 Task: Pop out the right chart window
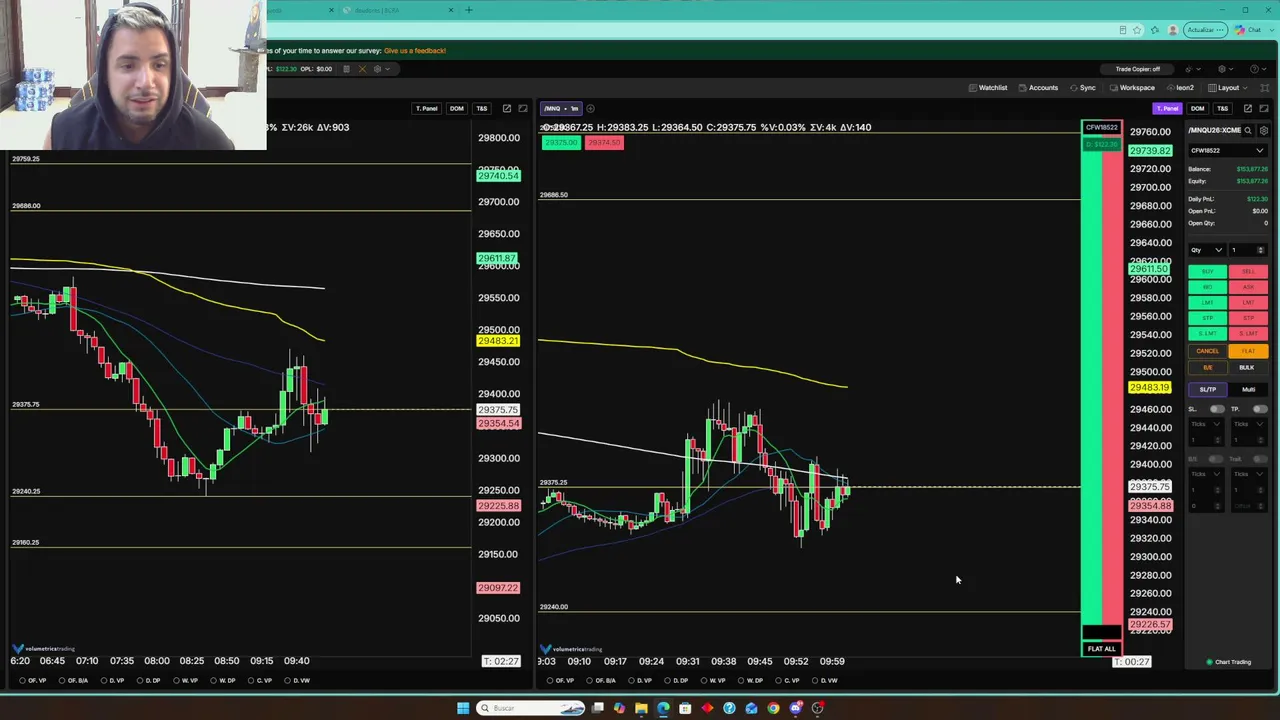coord(1247,108)
